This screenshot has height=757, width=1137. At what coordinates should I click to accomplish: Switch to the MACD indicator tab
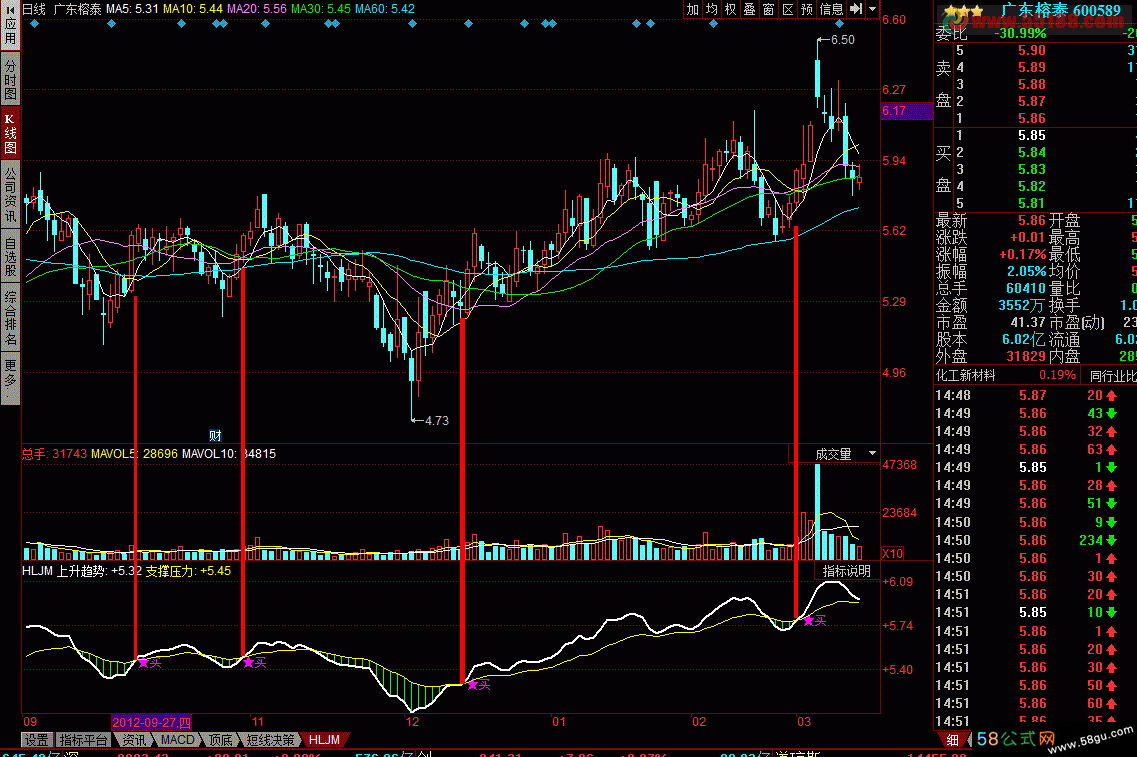point(178,740)
